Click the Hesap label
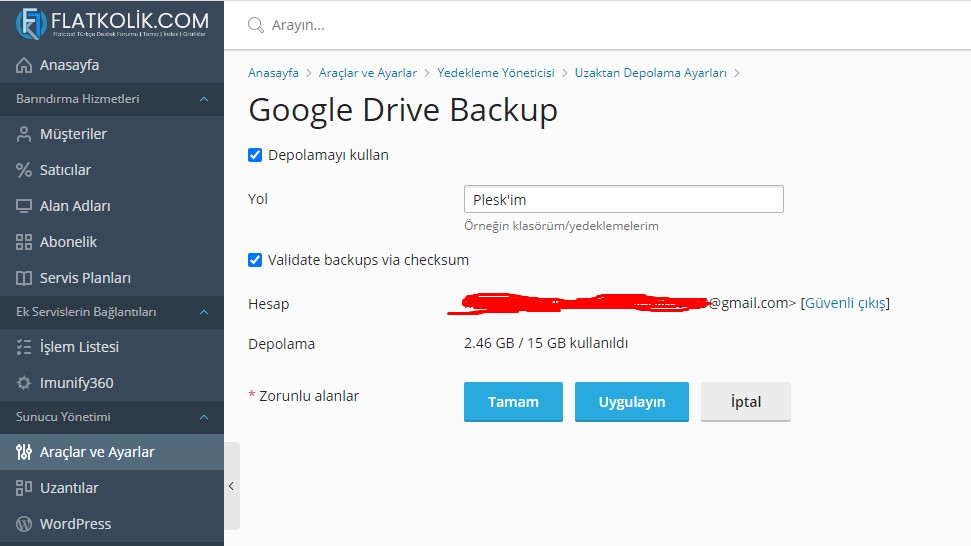Viewport: 971px width, 546px height. coord(269,304)
